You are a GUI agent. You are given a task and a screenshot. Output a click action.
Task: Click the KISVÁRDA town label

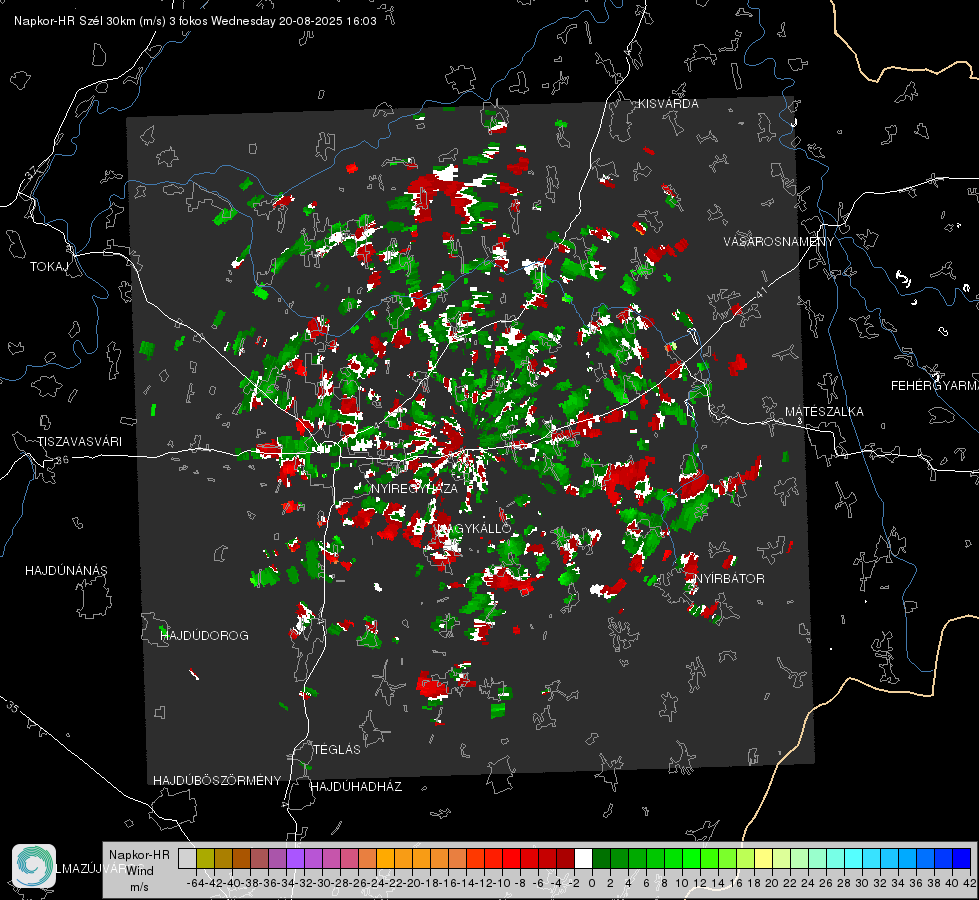click(668, 104)
